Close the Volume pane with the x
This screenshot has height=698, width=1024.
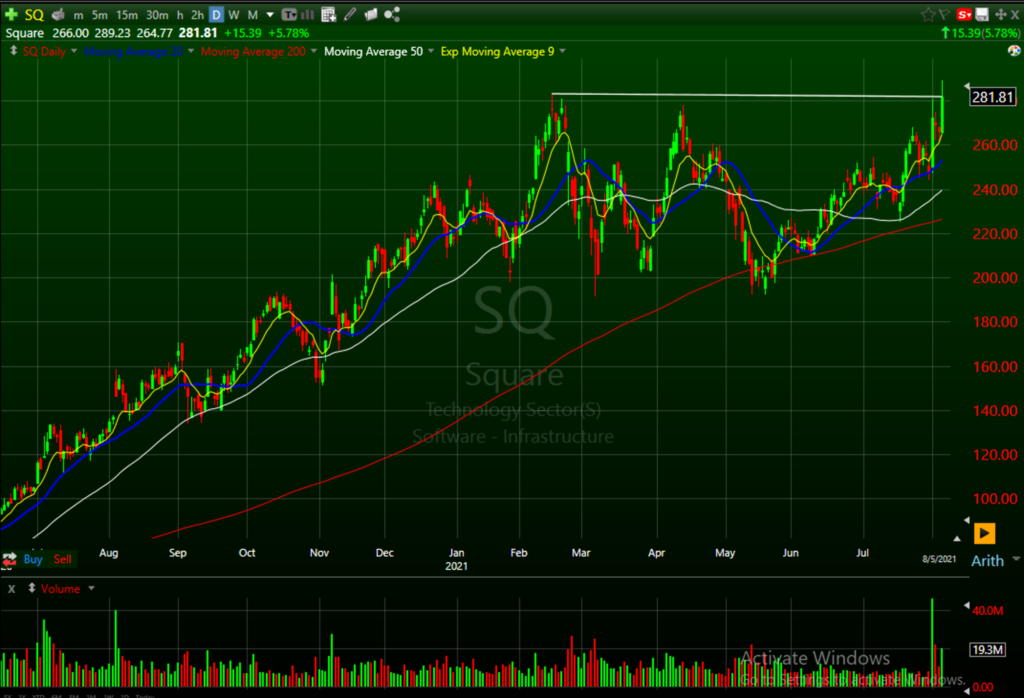[12, 589]
